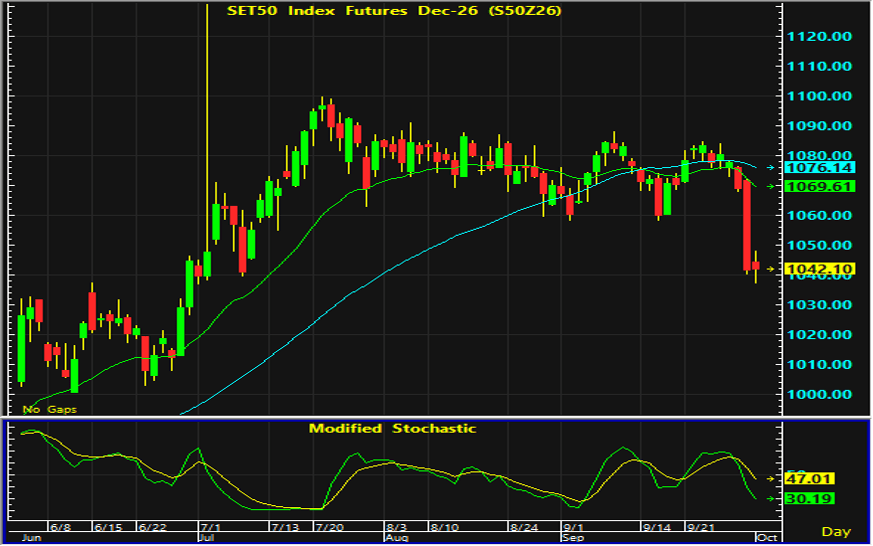Click the Jun month label

[31, 538]
